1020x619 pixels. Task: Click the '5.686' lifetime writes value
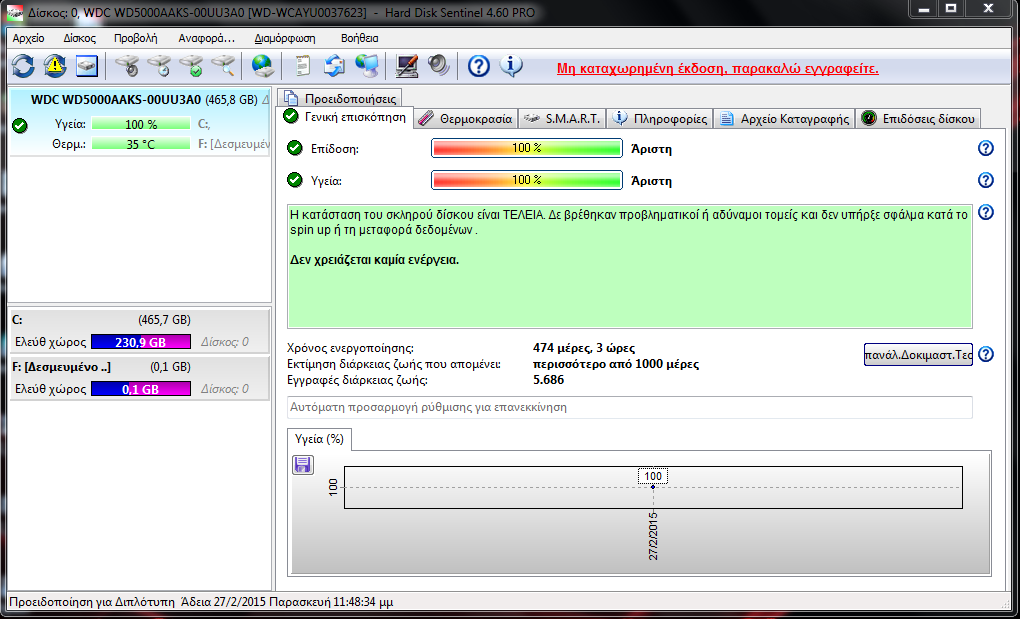click(548, 380)
